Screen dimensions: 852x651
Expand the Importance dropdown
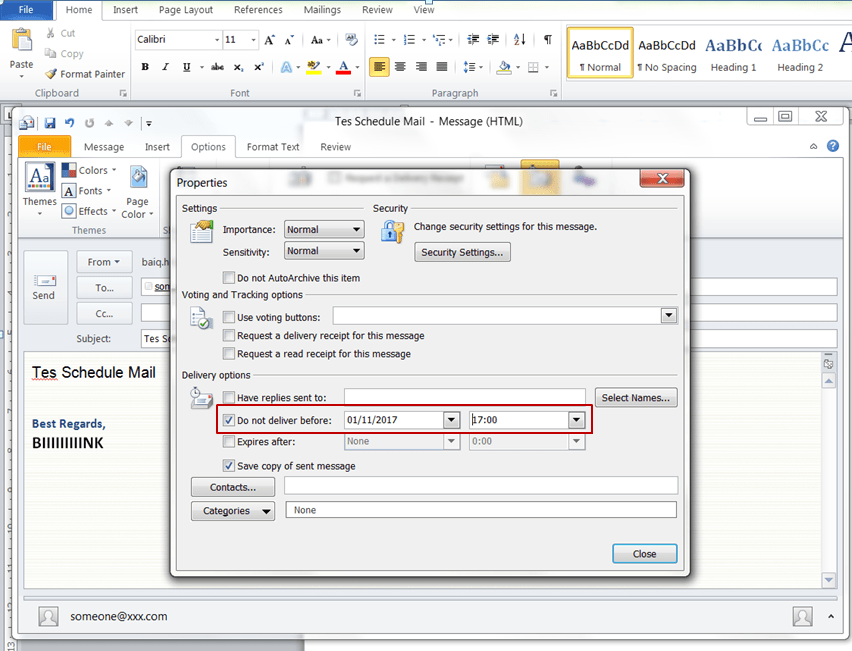point(356,229)
